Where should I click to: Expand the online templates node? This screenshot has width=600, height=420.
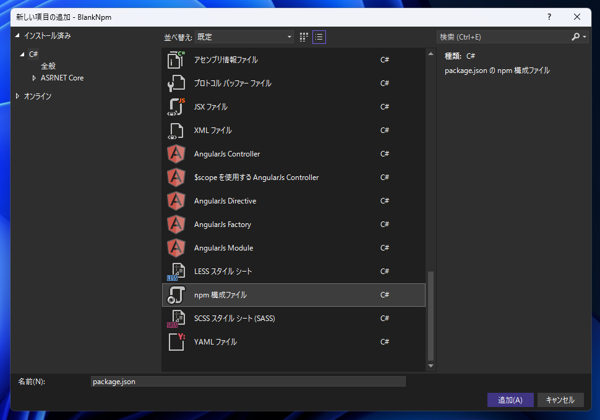17,96
